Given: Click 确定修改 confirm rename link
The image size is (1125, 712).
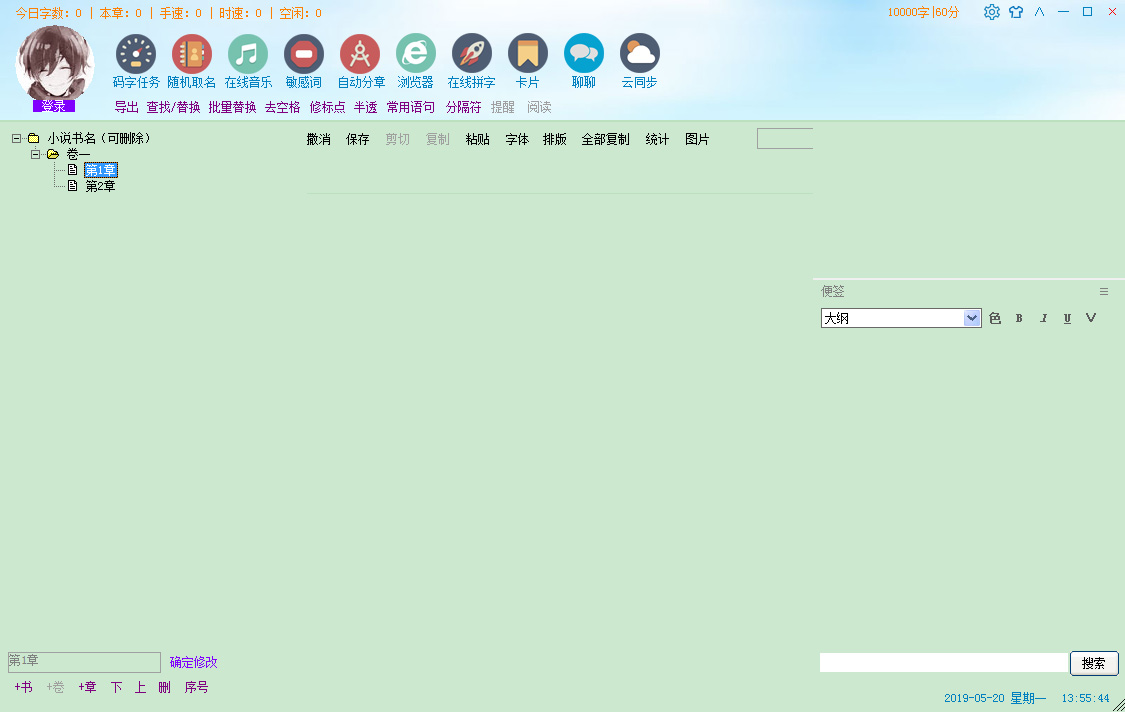Looking at the screenshot, I should pos(193,662).
